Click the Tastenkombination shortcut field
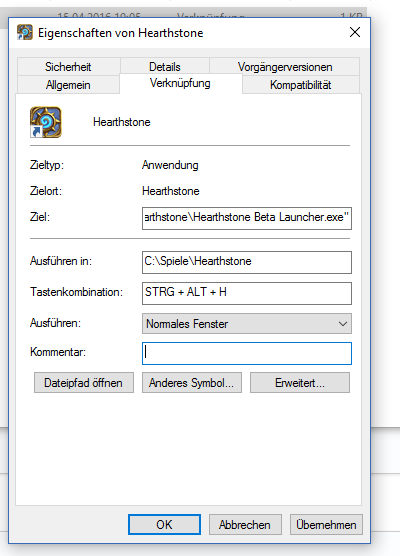The height and width of the screenshot is (556, 400). click(x=247, y=293)
